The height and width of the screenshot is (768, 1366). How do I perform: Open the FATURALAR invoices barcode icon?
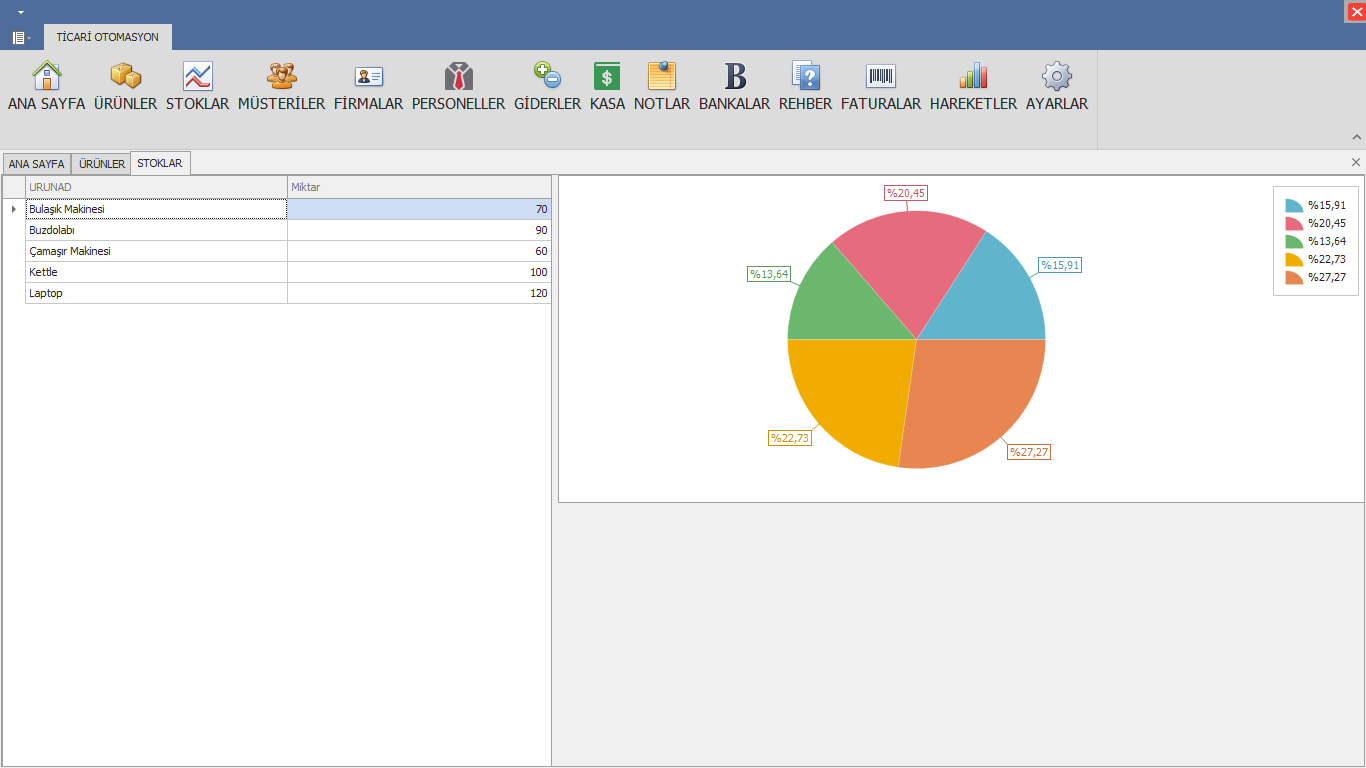pyautogui.click(x=881, y=76)
